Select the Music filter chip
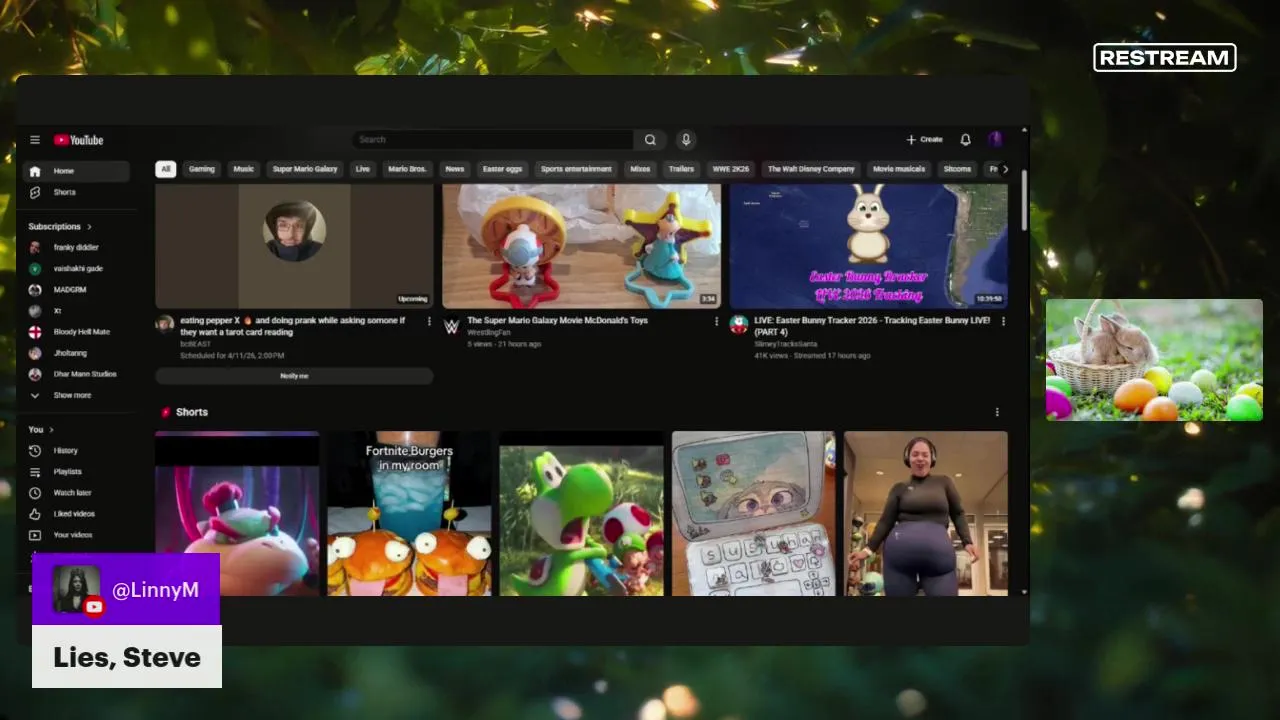 pos(244,169)
